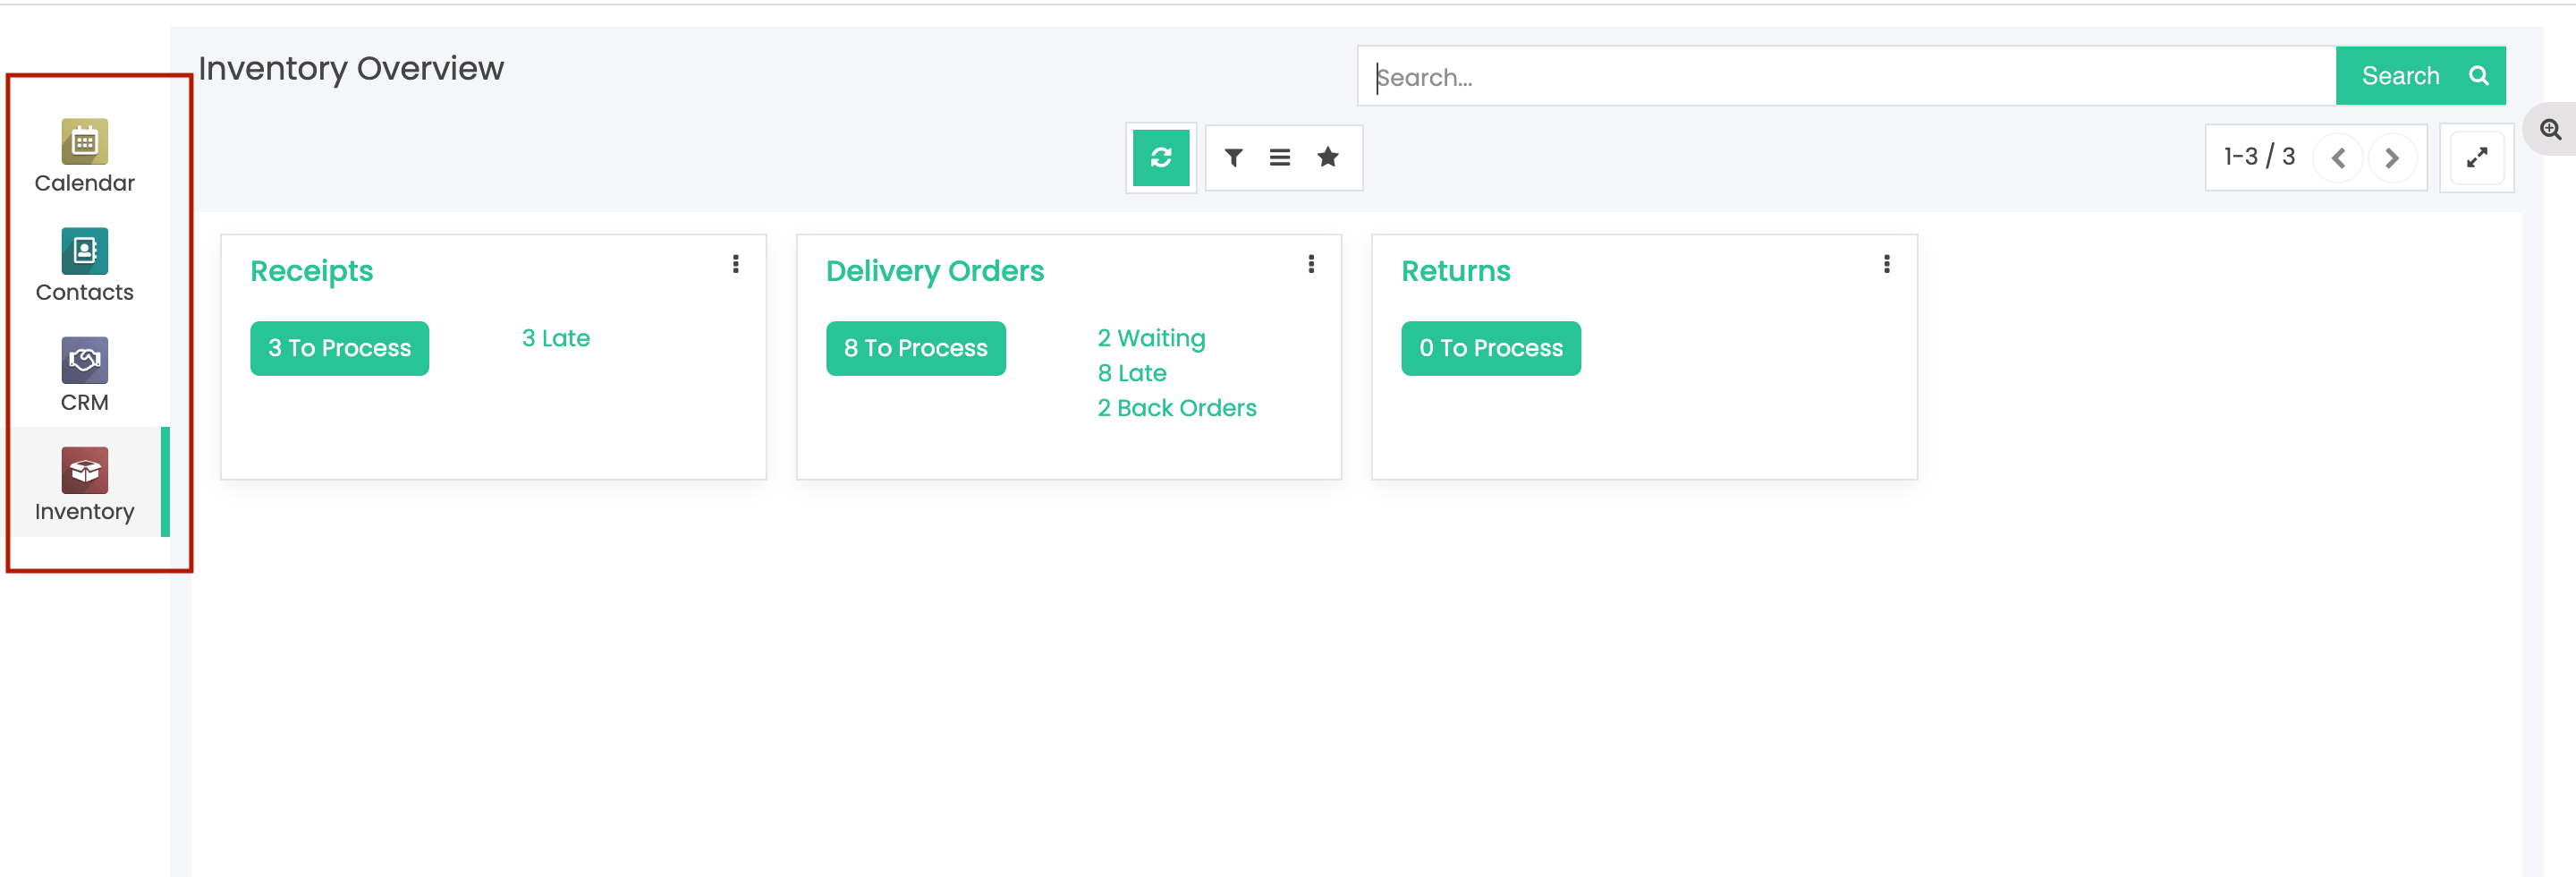Viewport: 2576px width, 877px height.
Task: Expand the Receipts card three-dot menu
Action: tap(735, 264)
